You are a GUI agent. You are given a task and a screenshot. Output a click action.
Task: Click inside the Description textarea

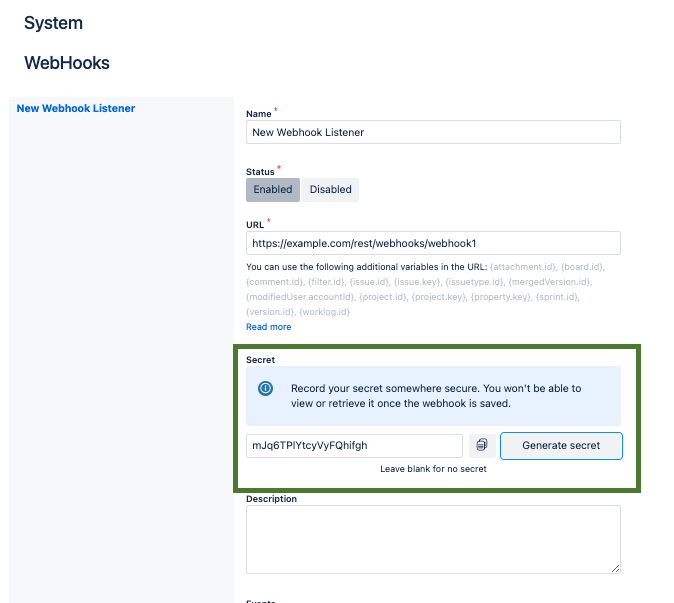pyautogui.click(x=433, y=539)
